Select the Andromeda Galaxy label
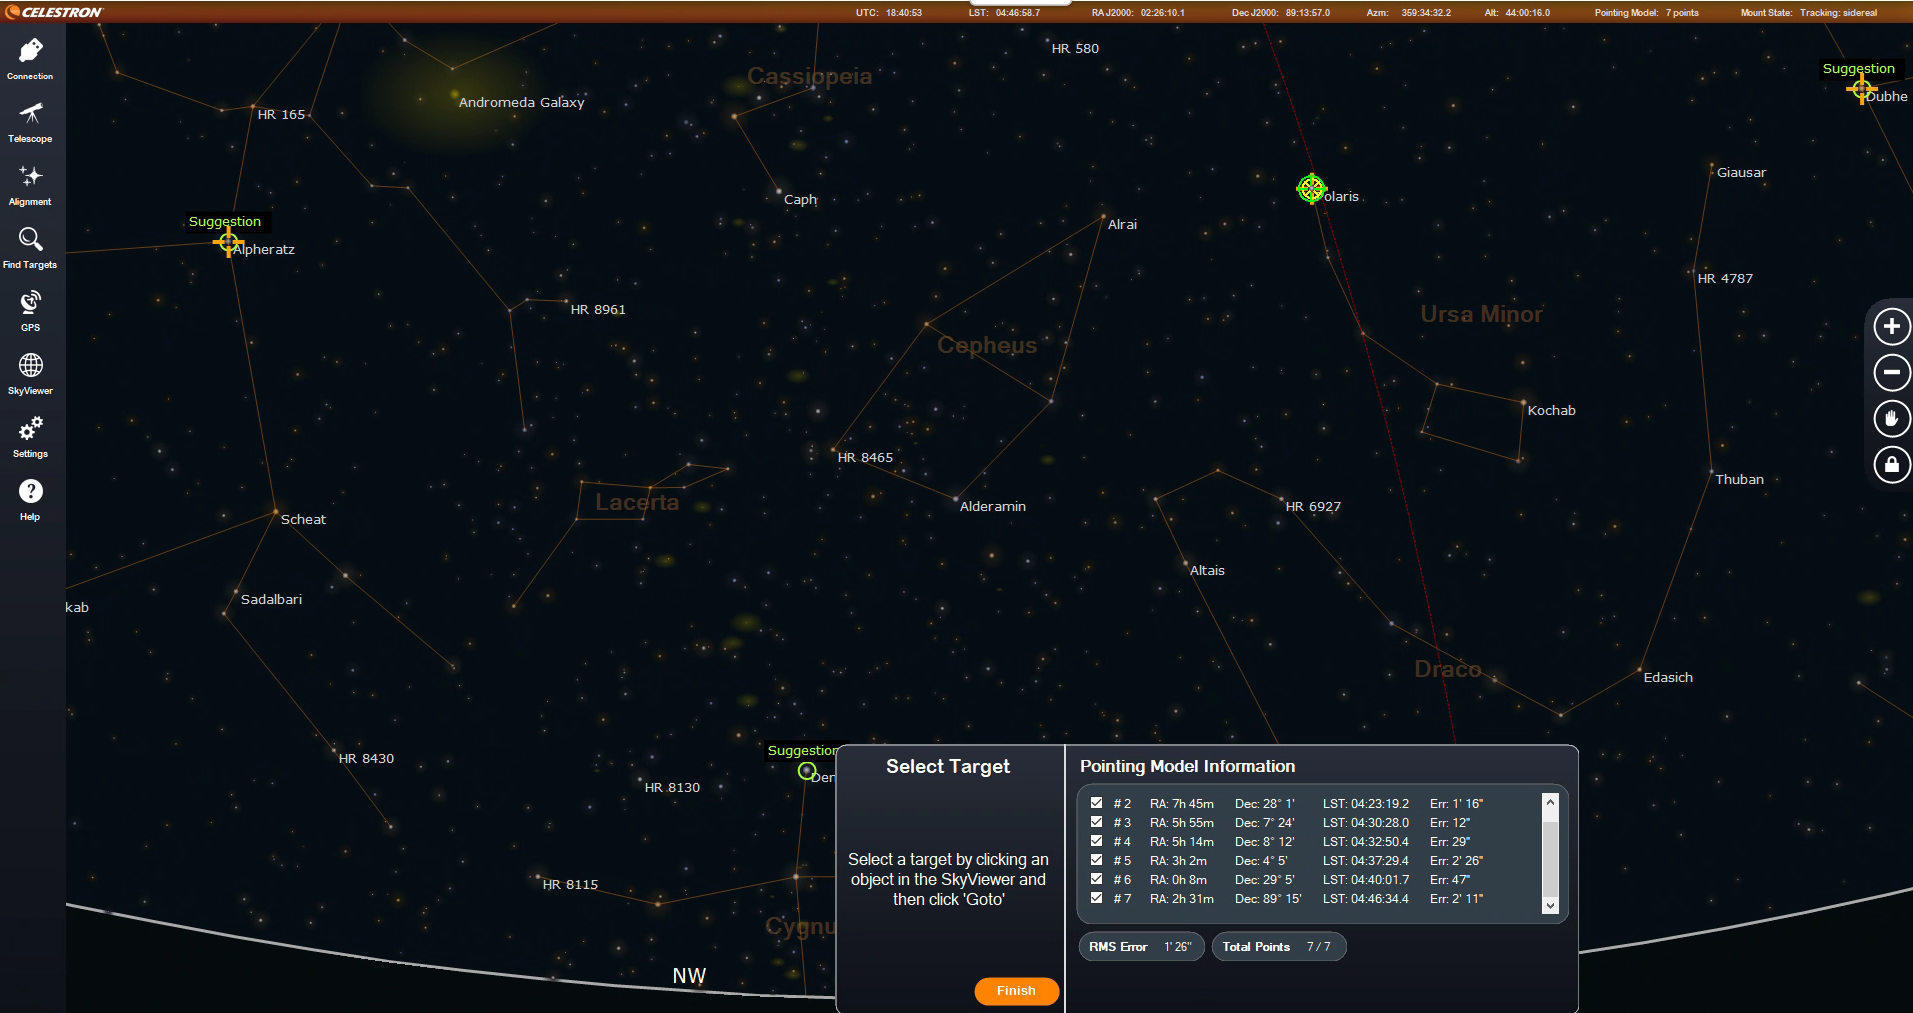This screenshot has height=1013, width=1913. (521, 102)
